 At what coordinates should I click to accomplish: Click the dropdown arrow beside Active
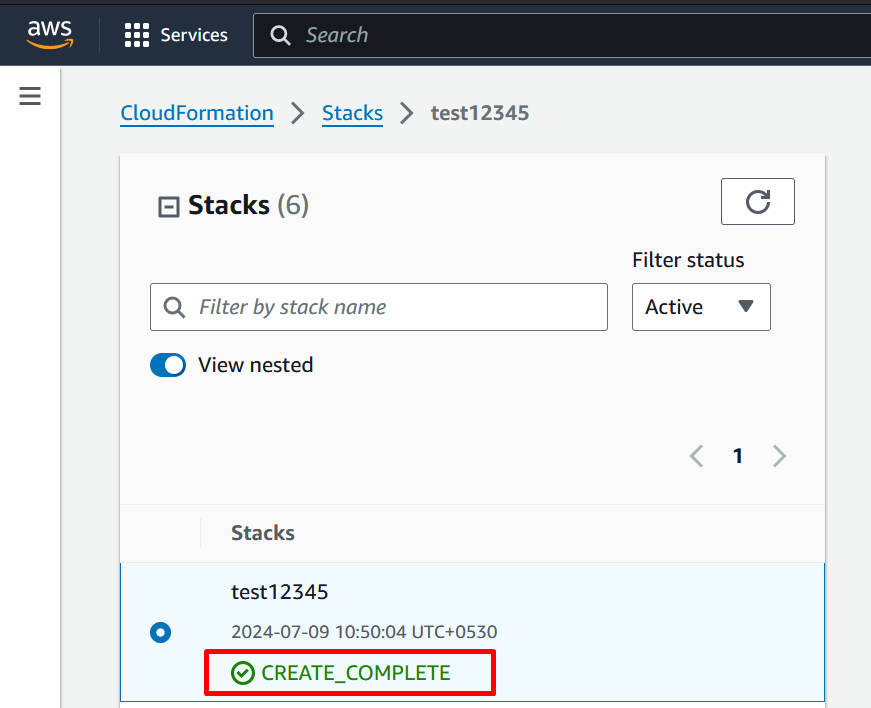point(745,306)
